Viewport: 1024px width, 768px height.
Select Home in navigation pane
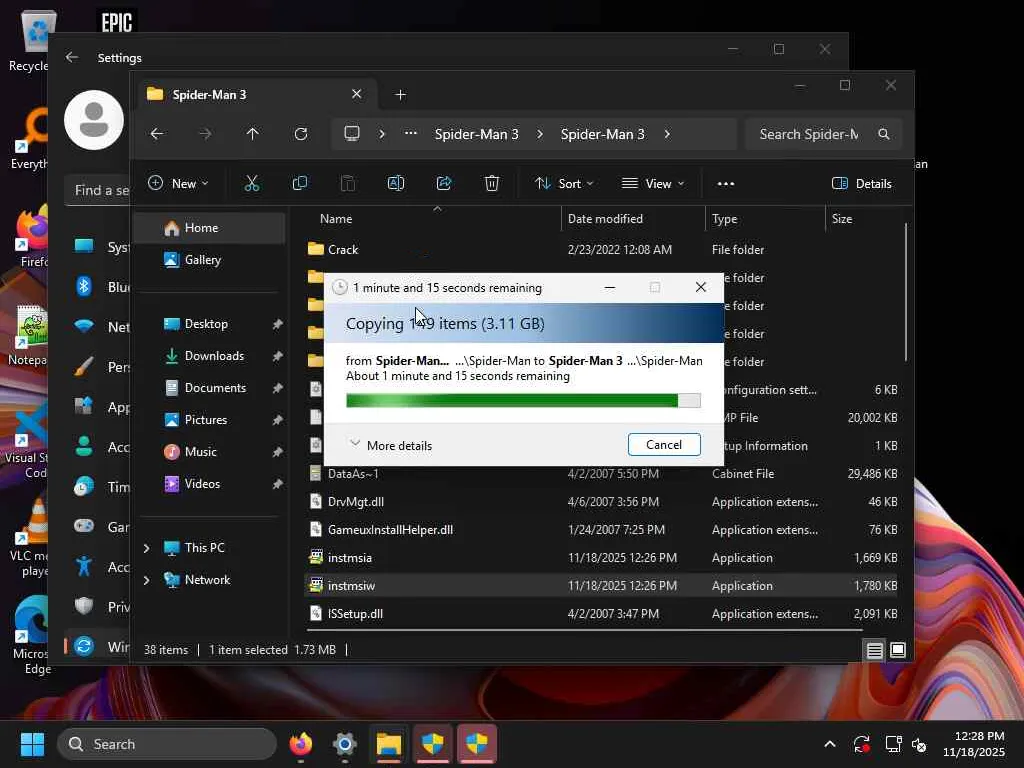pos(209,228)
